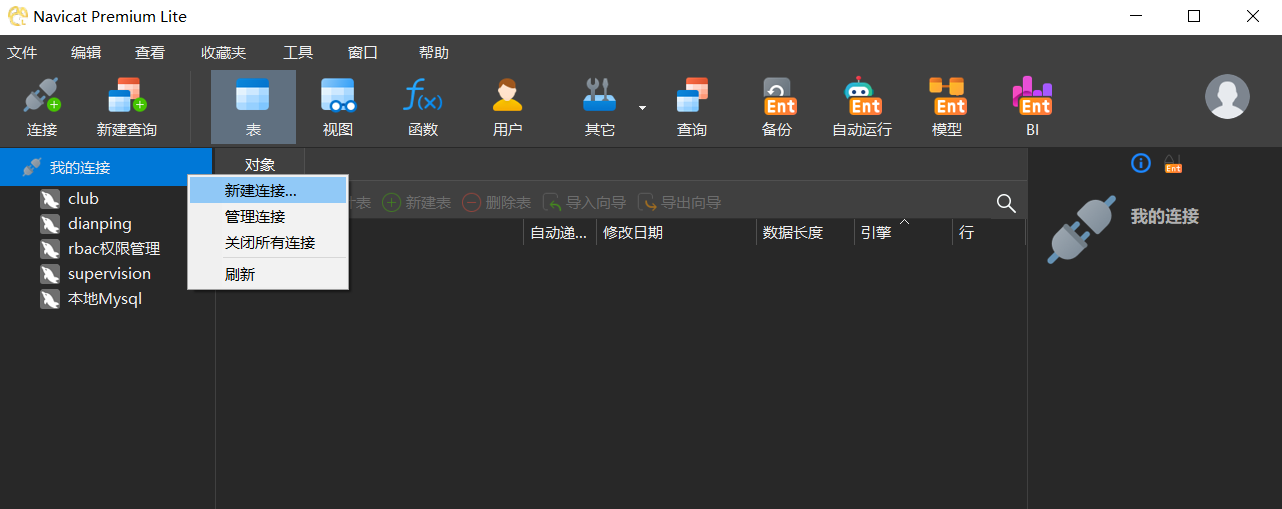Screen dimensions: 1282x509
Task: Select the 本地Mysql connection
Action: [105, 299]
